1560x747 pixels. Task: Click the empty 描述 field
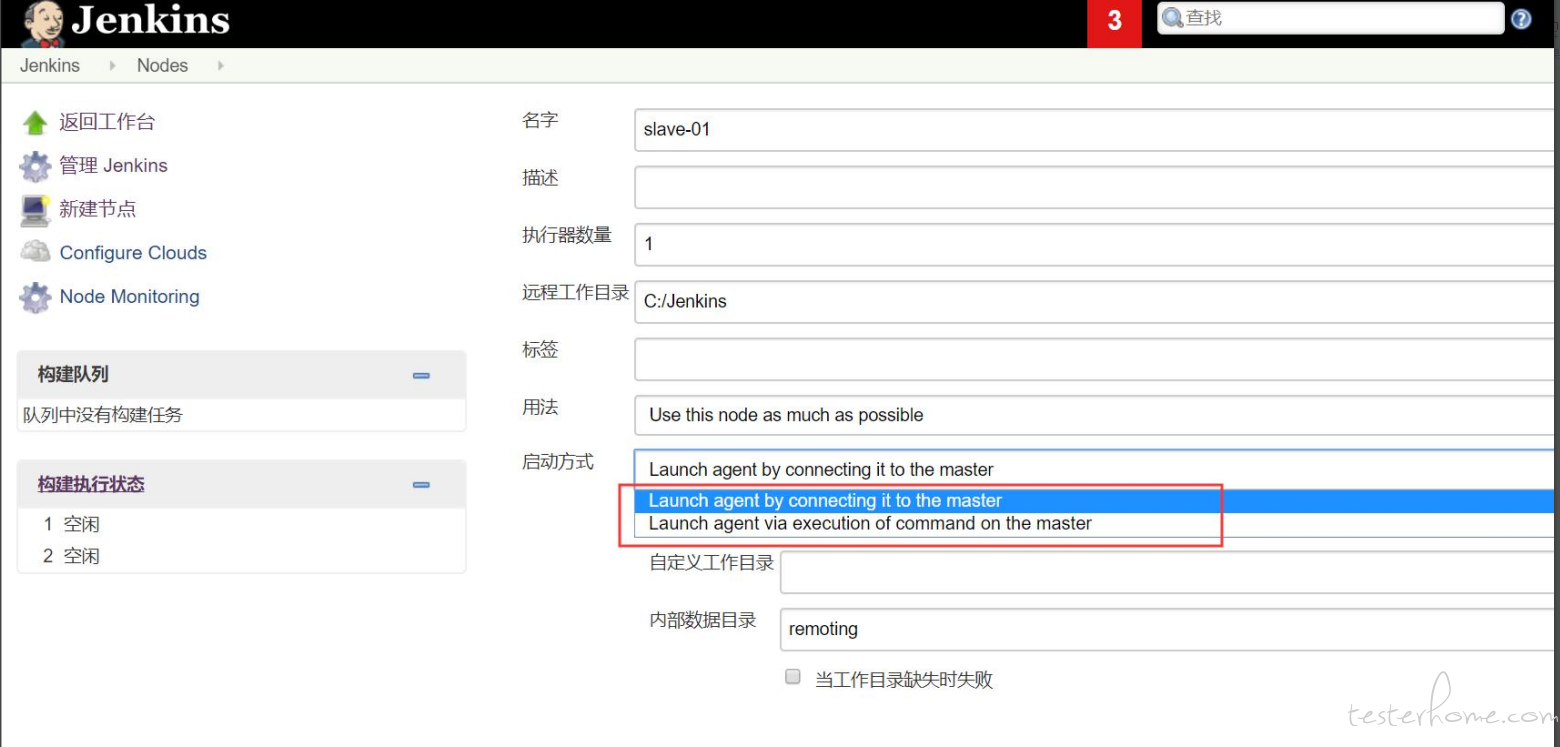tap(1096, 187)
